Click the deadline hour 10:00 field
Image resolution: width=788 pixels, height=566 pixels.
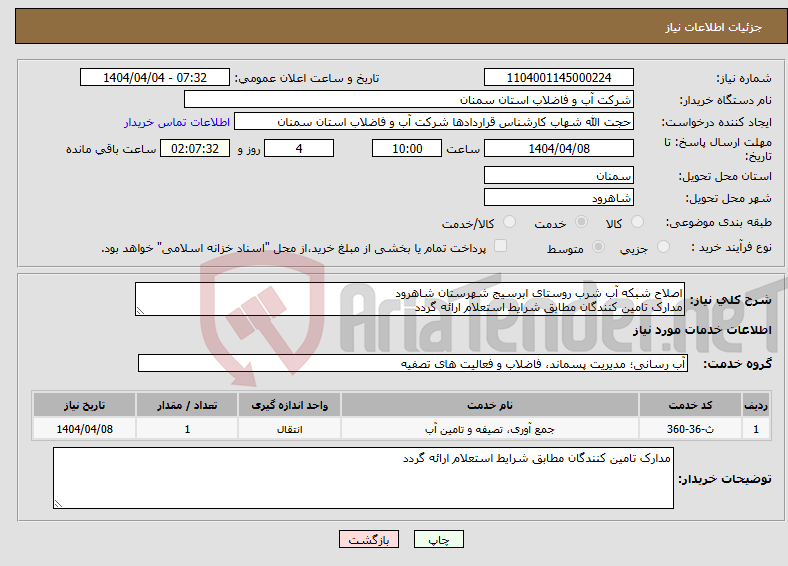(407, 148)
